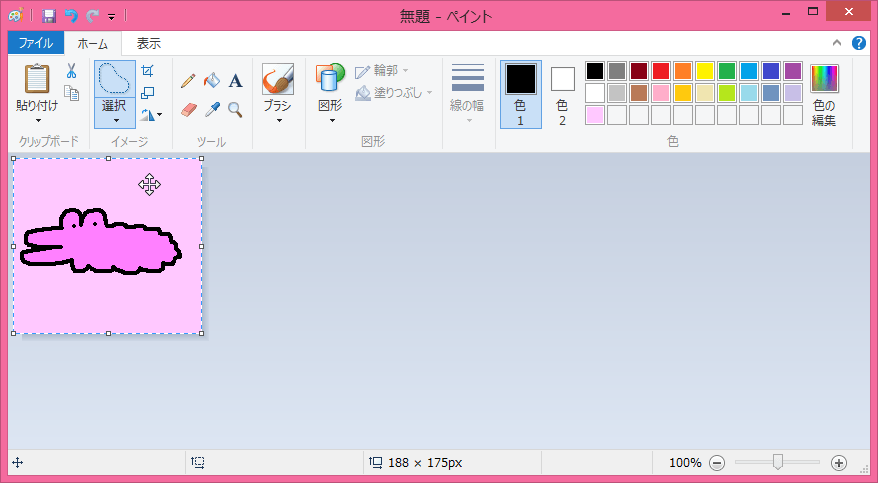Select the Pencil tool
878x483 pixels.
pos(188,81)
